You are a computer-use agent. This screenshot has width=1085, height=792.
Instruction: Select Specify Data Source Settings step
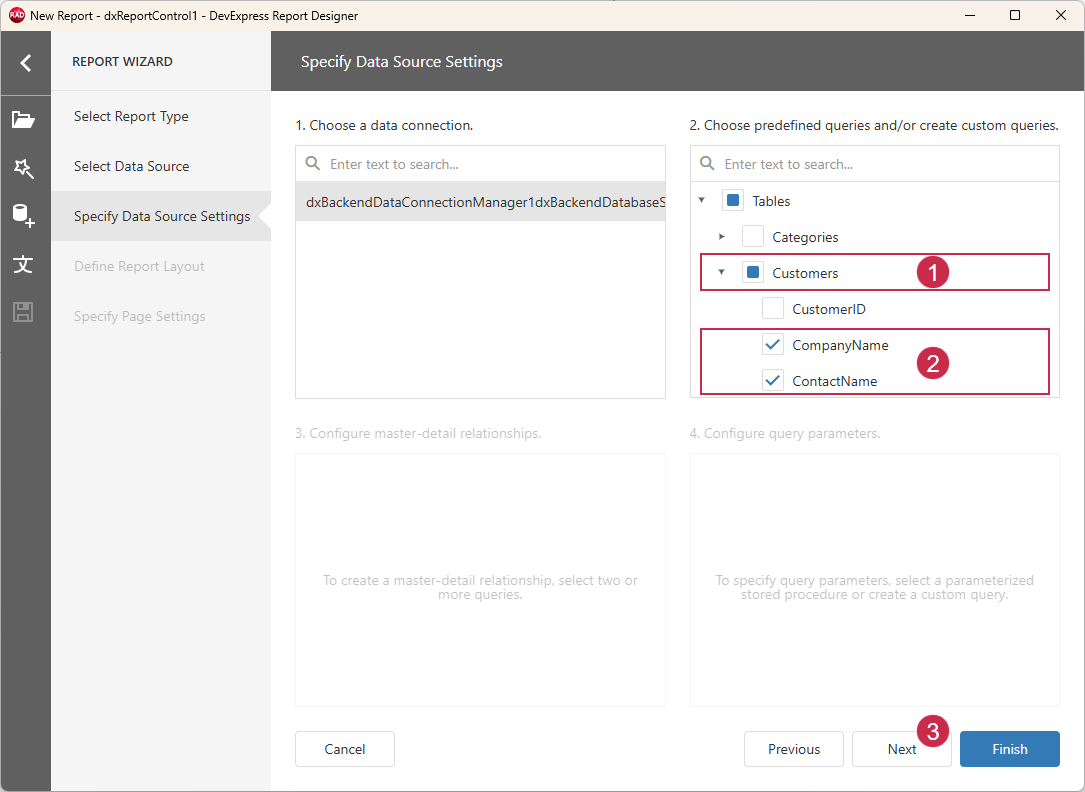(161, 216)
